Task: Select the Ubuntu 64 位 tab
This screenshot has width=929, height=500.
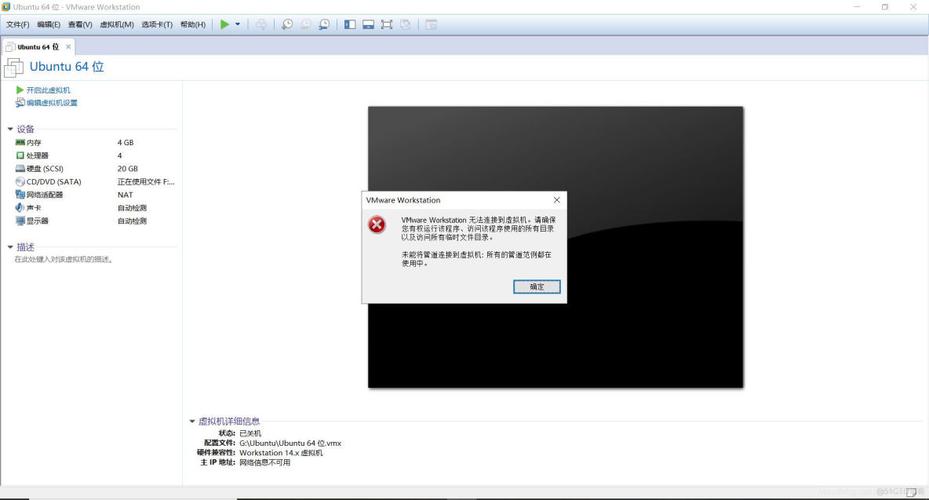Action: coord(38,46)
